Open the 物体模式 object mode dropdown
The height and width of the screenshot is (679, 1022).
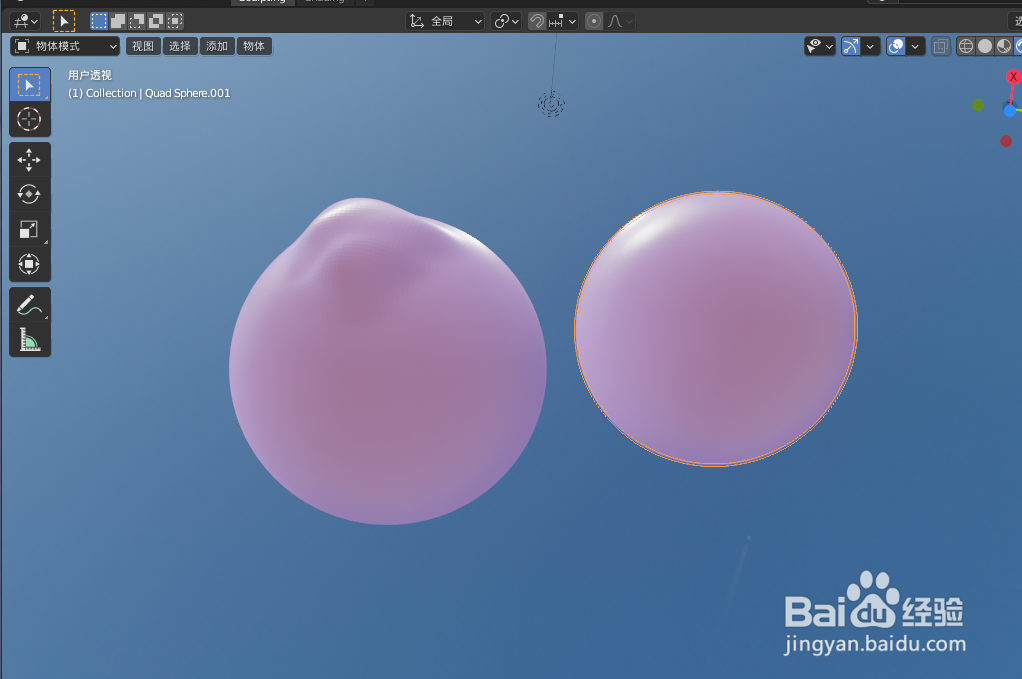click(x=65, y=46)
